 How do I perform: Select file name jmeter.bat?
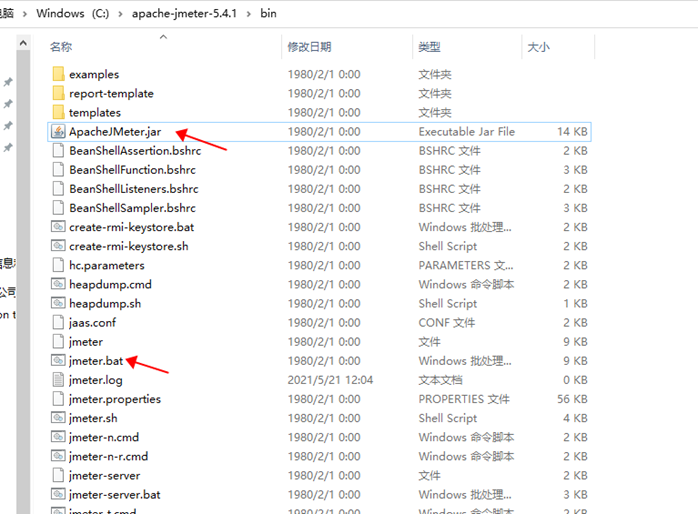(96, 361)
